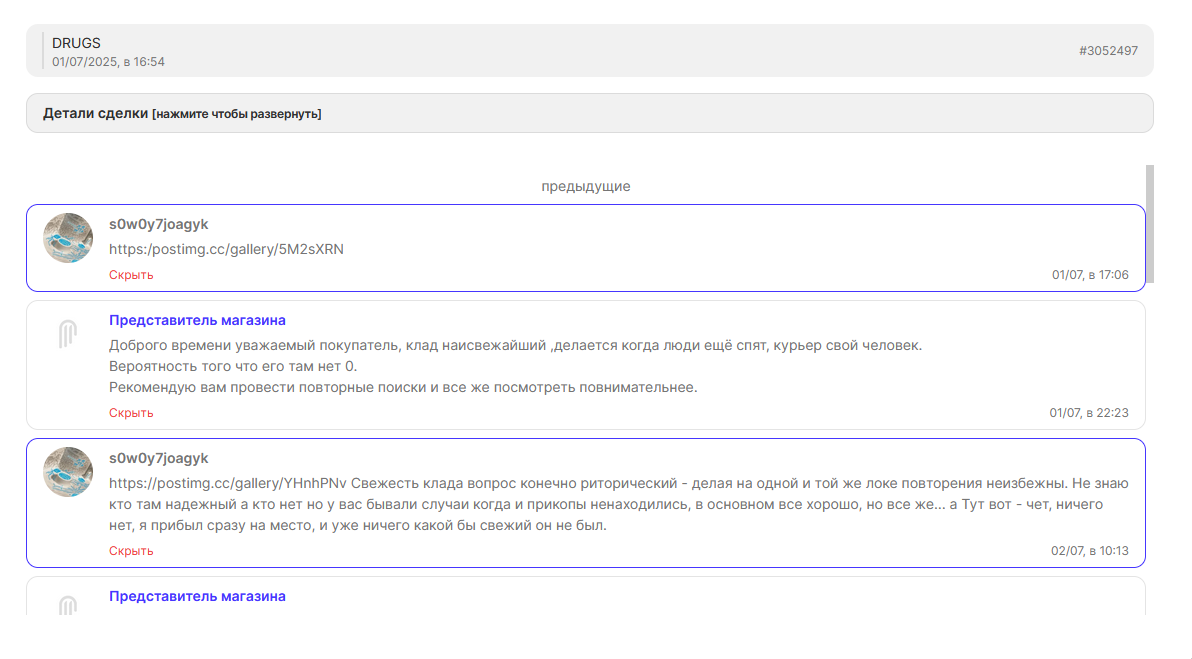Click timestamp 02/07, в 10:13
The height and width of the screenshot is (659, 1192).
(x=1089, y=551)
